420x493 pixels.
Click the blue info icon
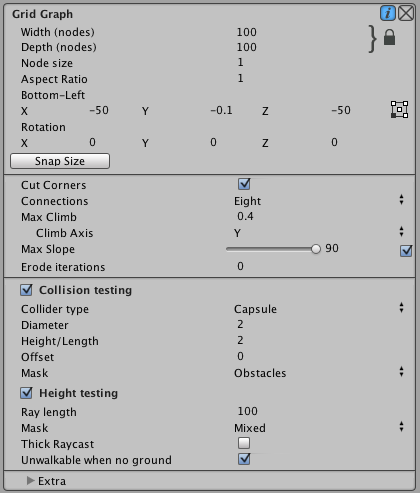click(388, 14)
